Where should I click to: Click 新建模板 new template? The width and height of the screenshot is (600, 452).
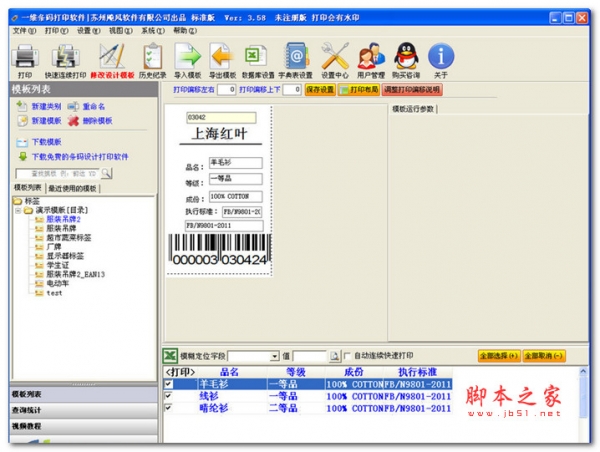[39, 121]
